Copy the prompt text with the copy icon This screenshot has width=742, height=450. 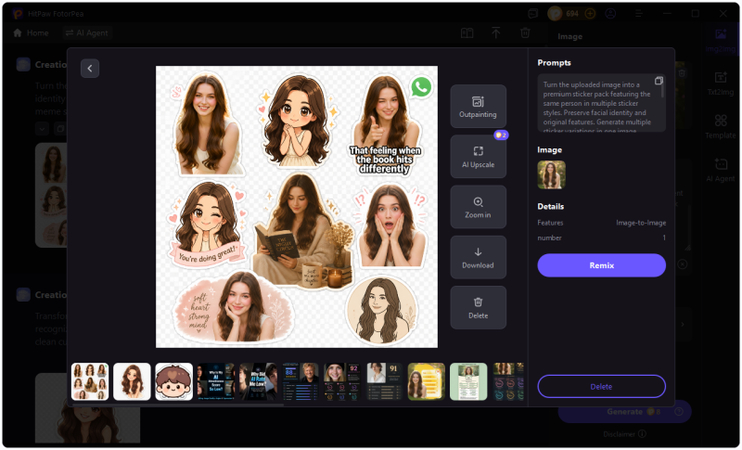658,81
